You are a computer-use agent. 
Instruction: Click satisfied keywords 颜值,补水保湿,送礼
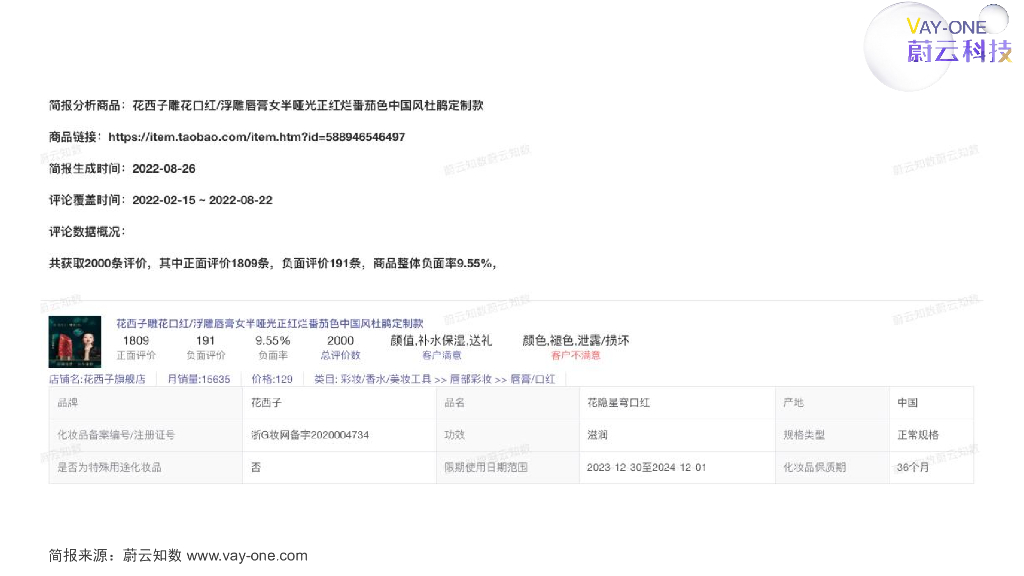pos(441,340)
